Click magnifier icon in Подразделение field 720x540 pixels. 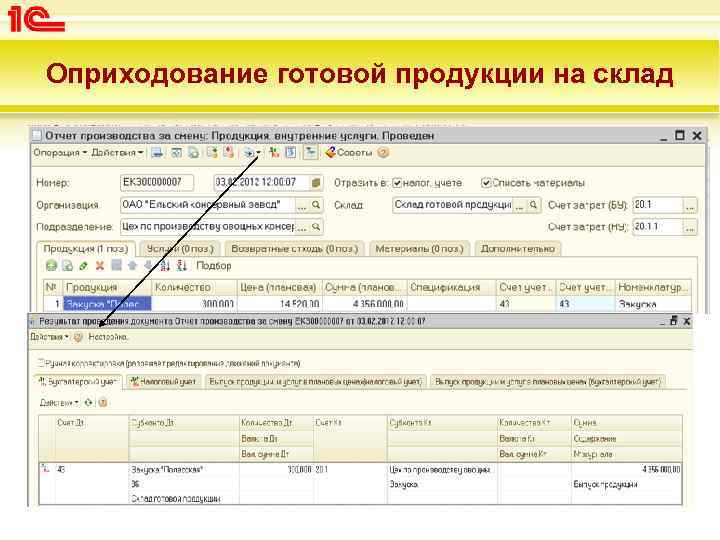coord(316,227)
